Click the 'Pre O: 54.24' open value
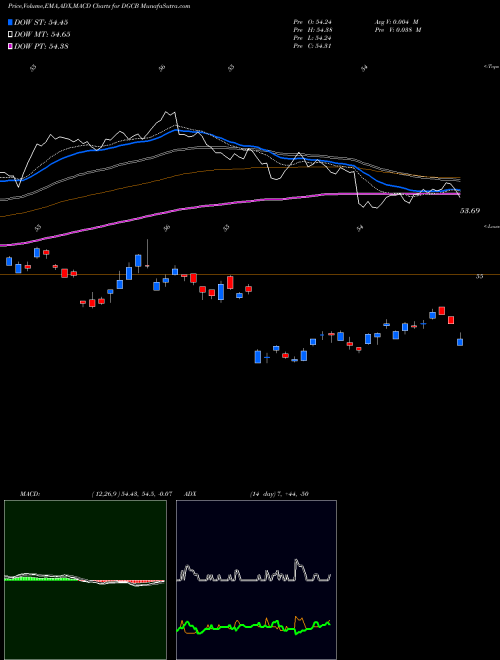500x660 pixels. click(313, 22)
